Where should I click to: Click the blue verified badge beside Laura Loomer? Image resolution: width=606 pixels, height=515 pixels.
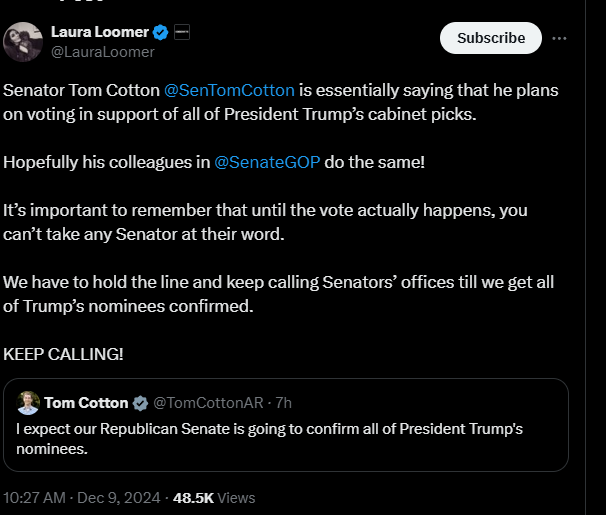click(160, 32)
